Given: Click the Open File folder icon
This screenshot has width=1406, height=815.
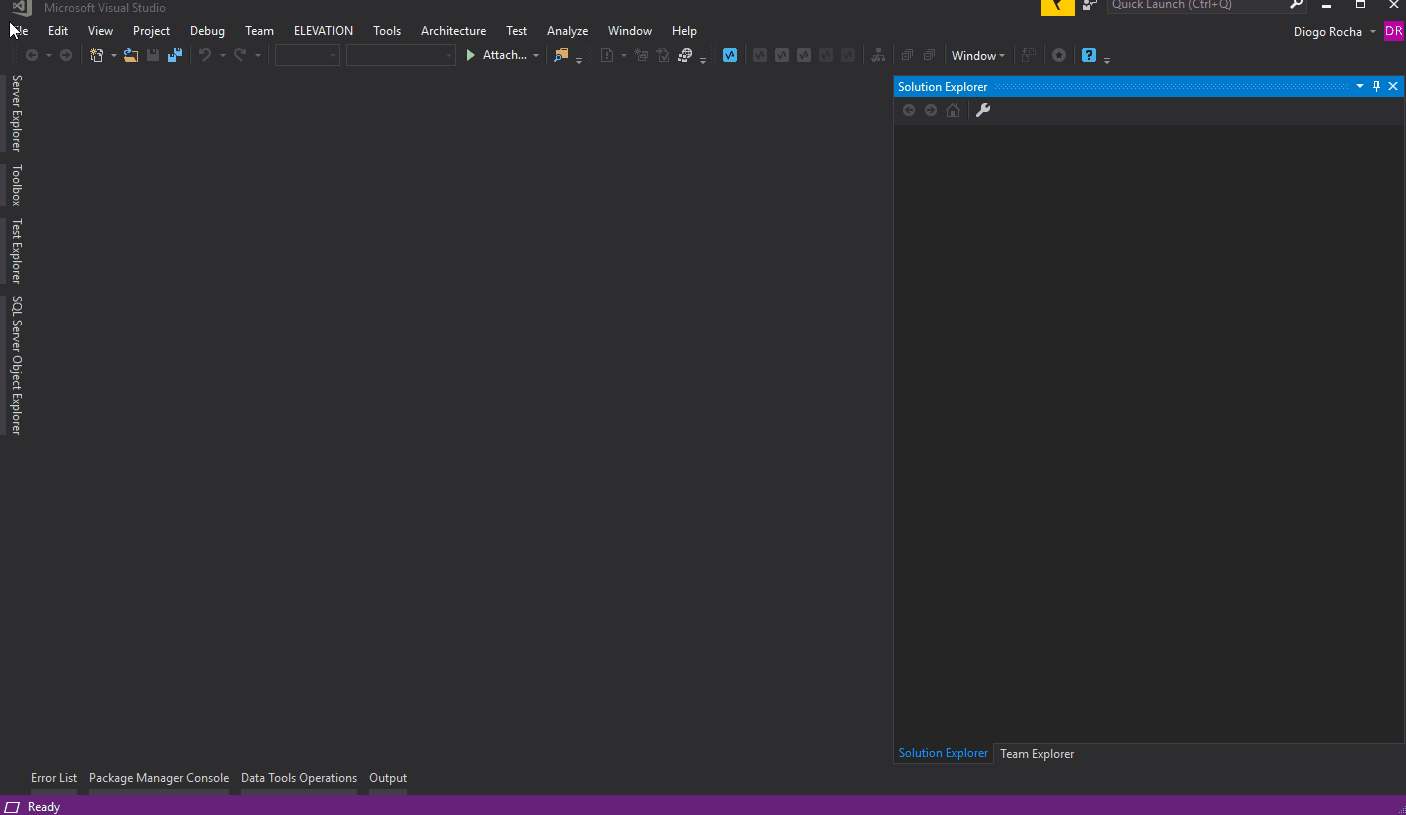Looking at the screenshot, I should pyautogui.click(x=131, y=56).
